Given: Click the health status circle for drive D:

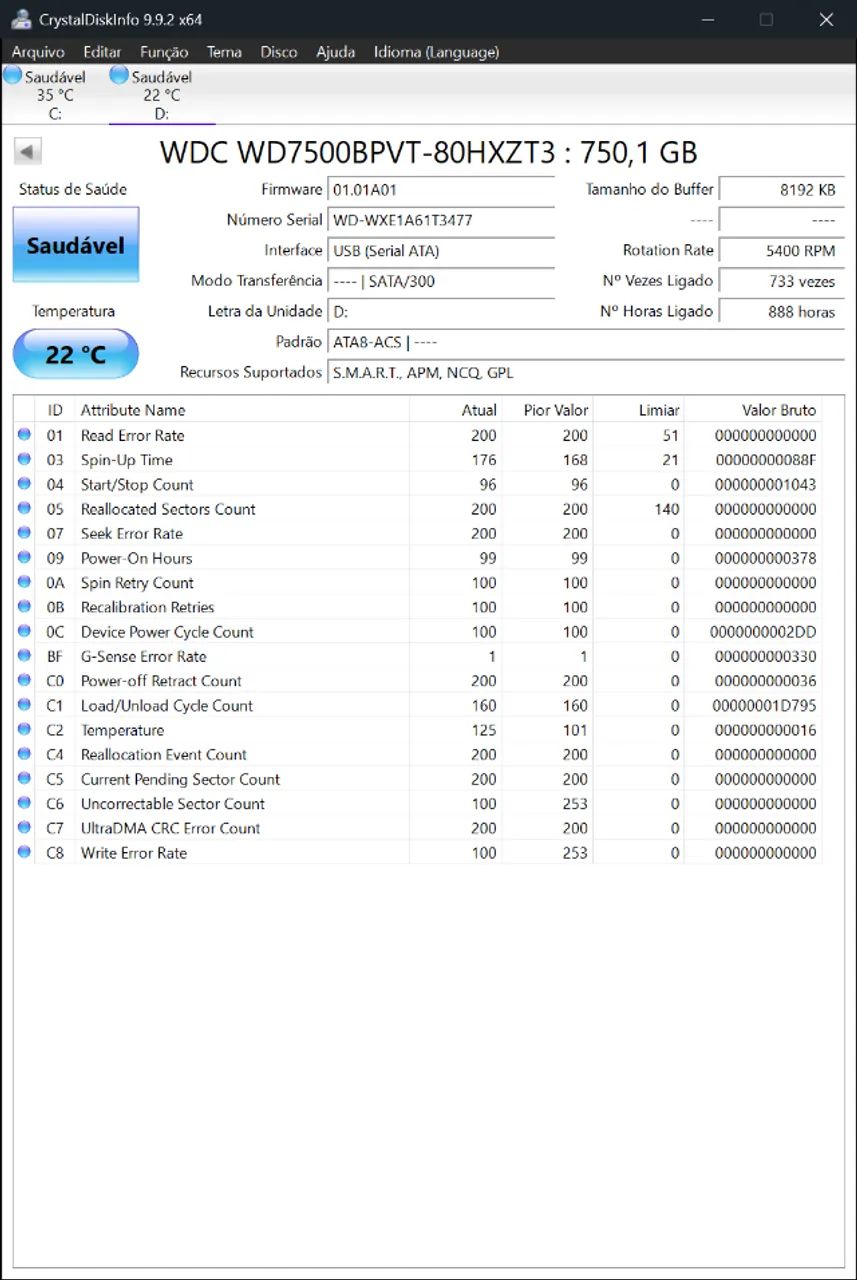Looking at the screenshot, I should [x=119, y=75].
